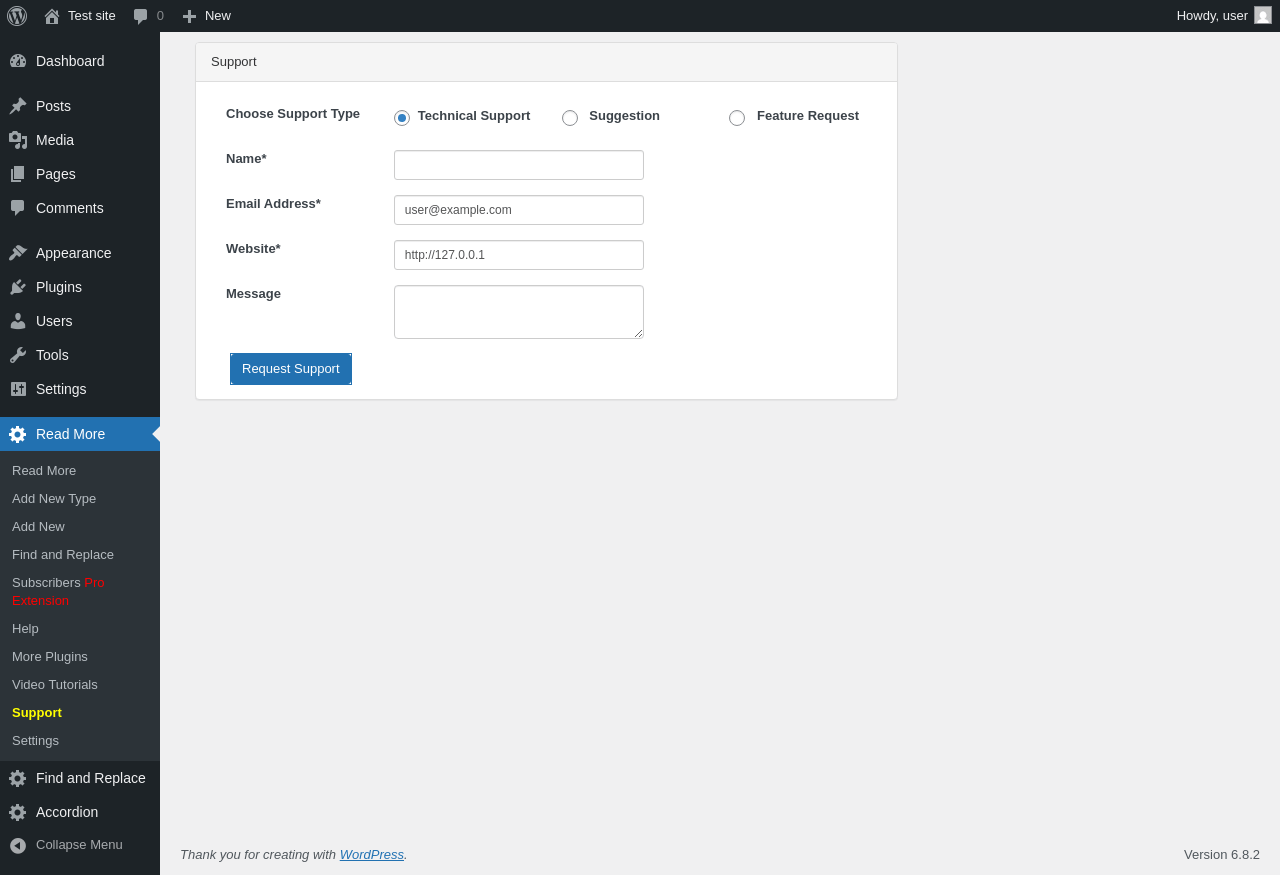Click the WordPress logo icon
This screenshot has height=875, width=1280.
pos(17,16)
